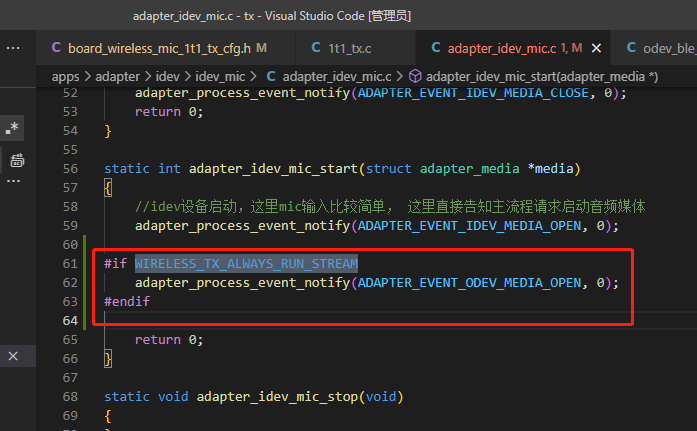Click the *media parameter on line 56
This screenshot has height=431, width=697.
tap(551, 169)
